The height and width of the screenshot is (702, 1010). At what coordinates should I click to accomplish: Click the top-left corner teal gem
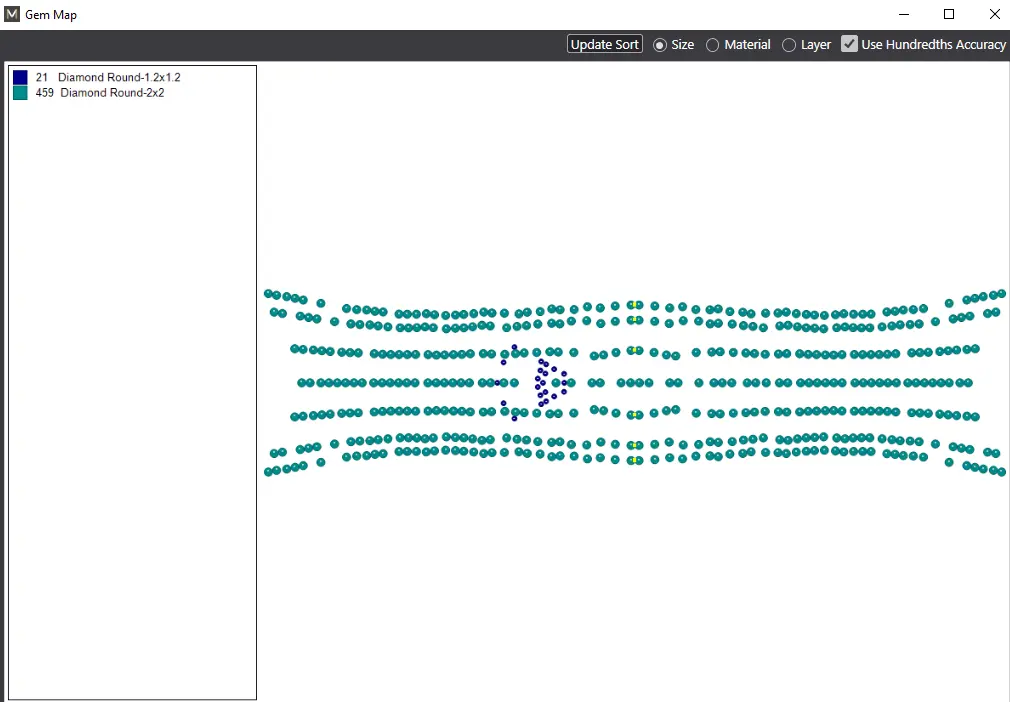[268, 293]
